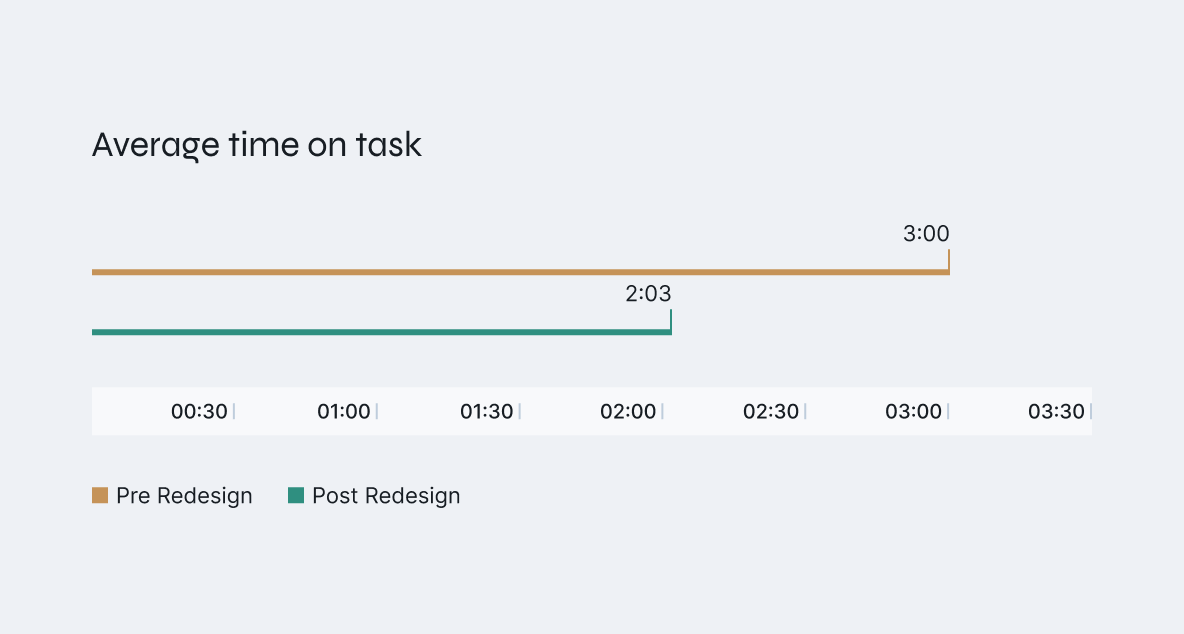Click the 2:03 value label above teal bar
This screenshot has height=634, width=1184.
[x=648, y=294]
